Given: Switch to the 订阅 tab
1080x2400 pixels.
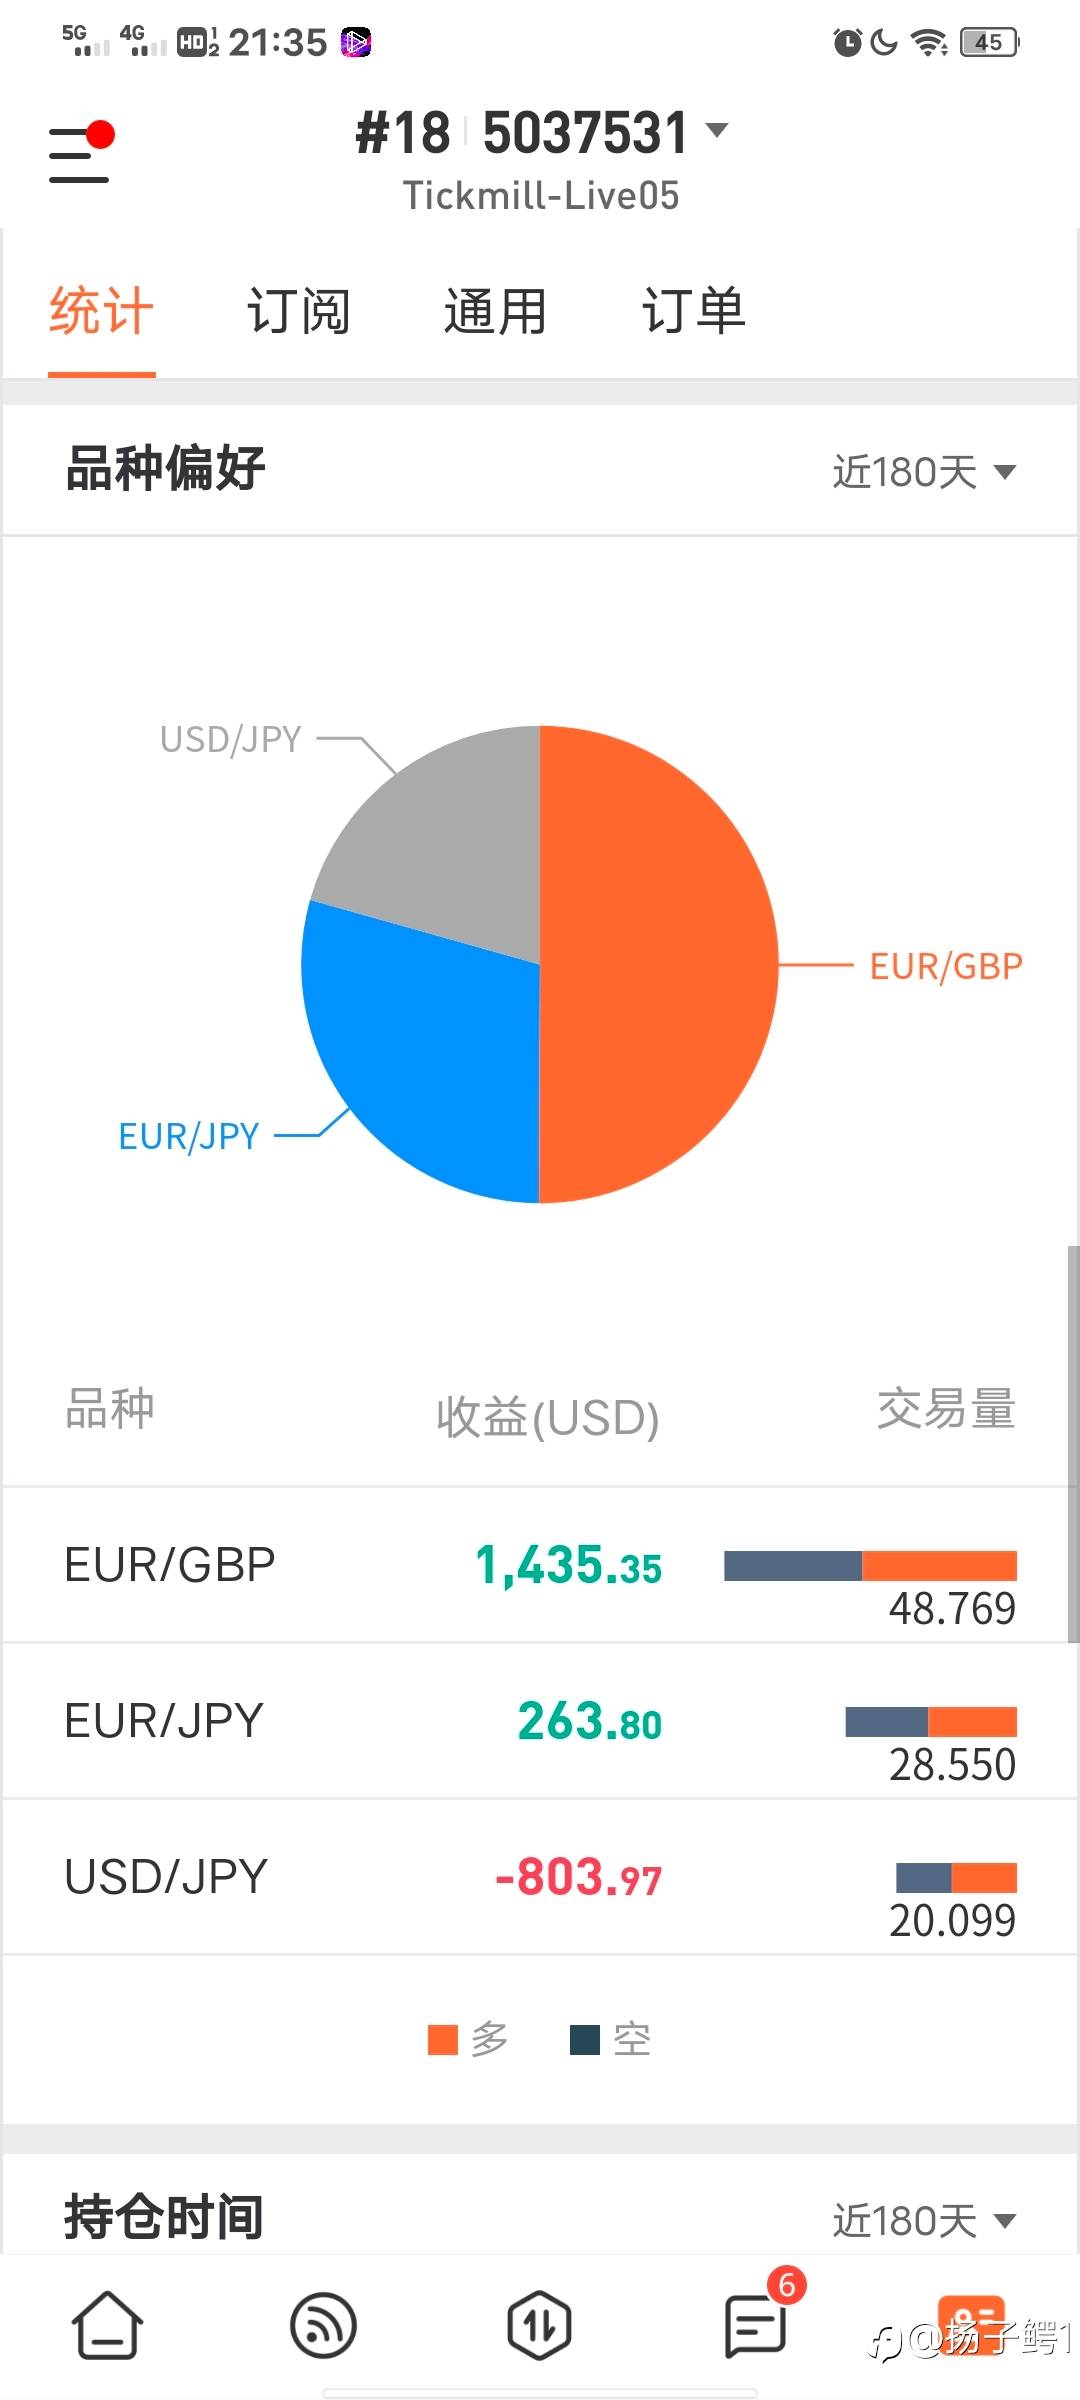Looking at the screenshot, I should 298,311.
